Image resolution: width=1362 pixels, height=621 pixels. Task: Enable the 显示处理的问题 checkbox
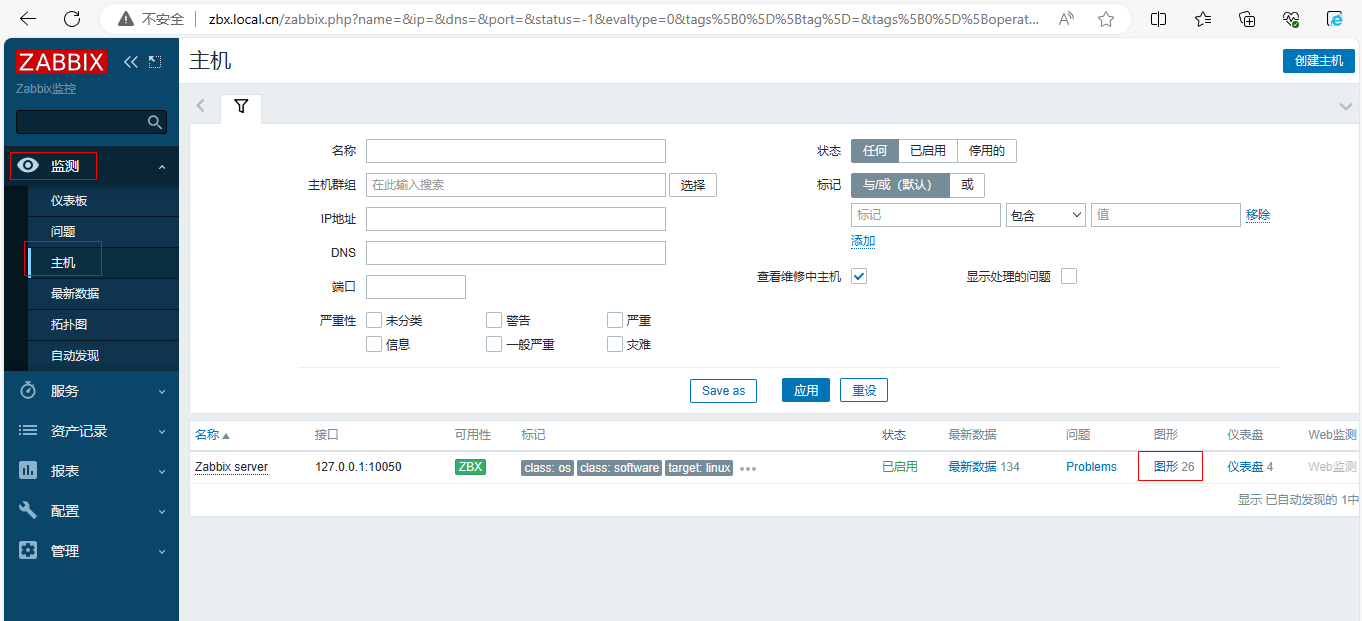1069,276
